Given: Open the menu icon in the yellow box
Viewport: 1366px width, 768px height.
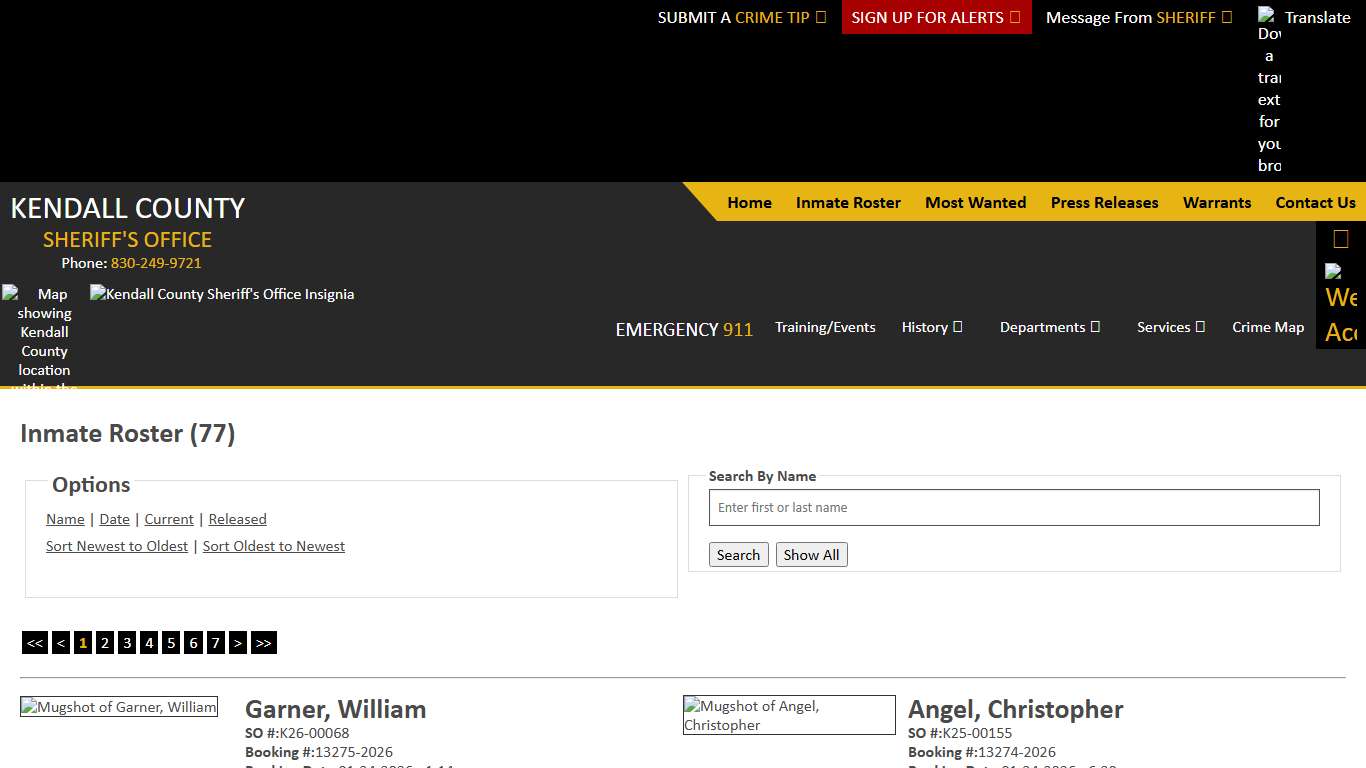Looking at the screenshot, I should (1340, 238).
